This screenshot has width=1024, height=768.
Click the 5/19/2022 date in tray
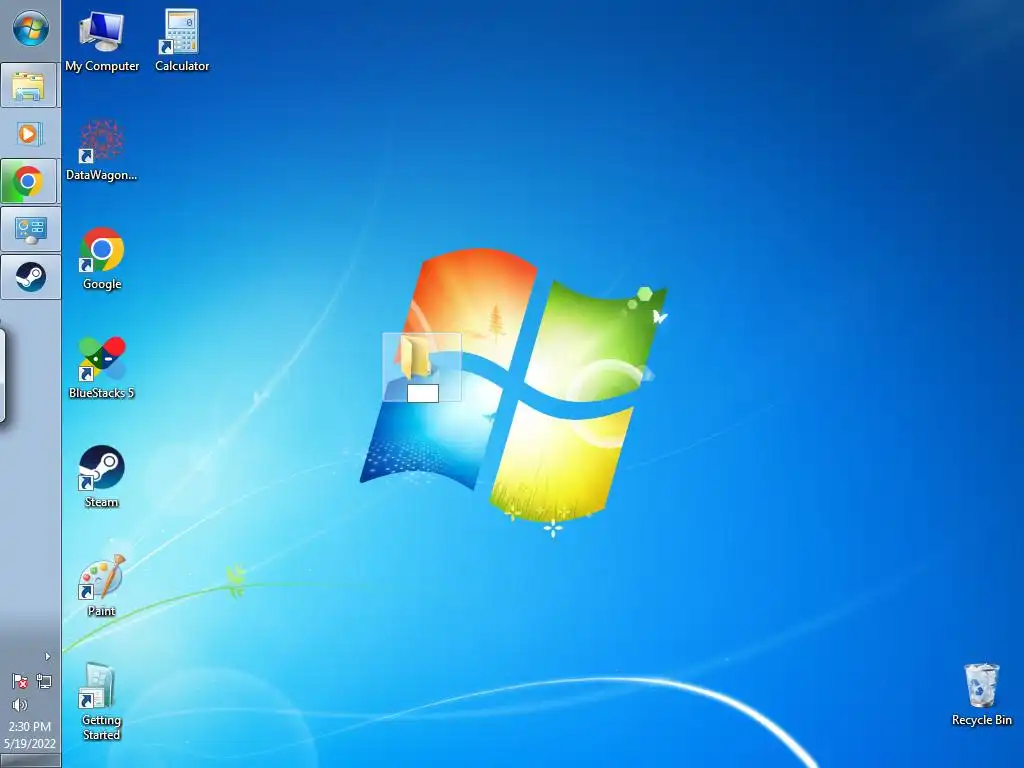tap(29, 743)
